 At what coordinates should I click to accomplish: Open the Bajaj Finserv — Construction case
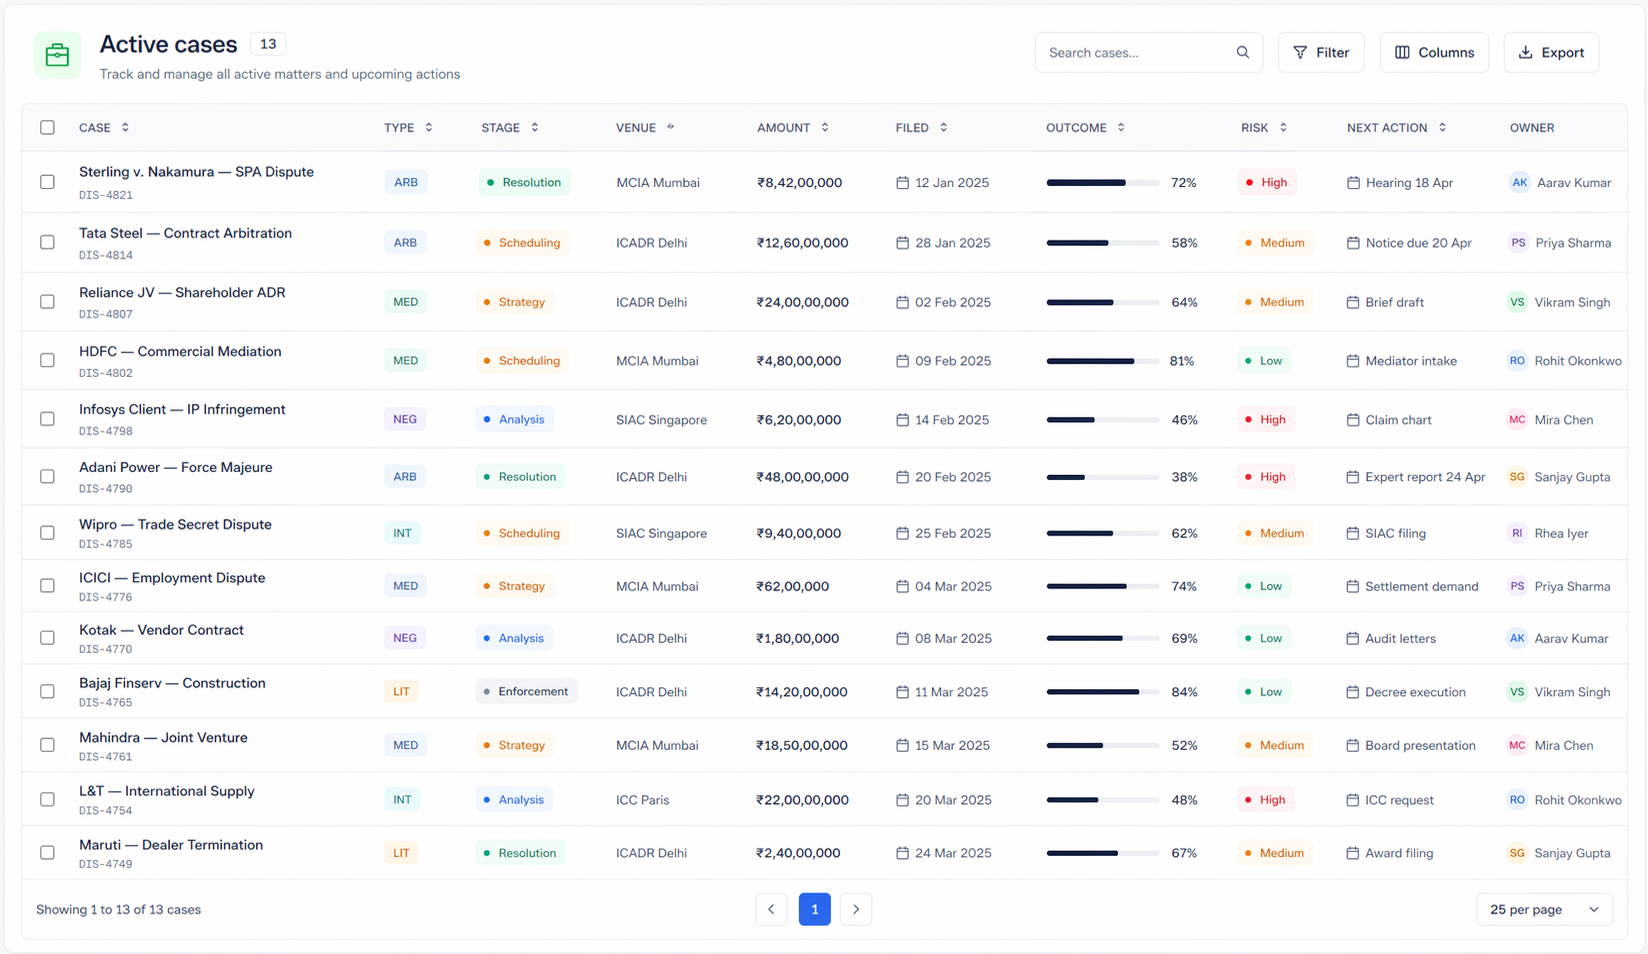(x=172, y=683)
